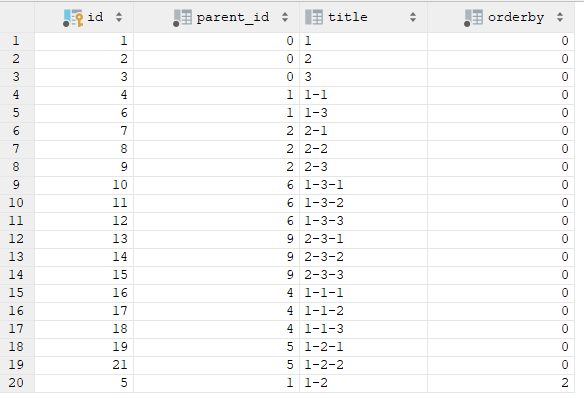The height and width of the screenshot is (398, 584).
Task: Select the id cell with value 13
Action: (84, 239)
